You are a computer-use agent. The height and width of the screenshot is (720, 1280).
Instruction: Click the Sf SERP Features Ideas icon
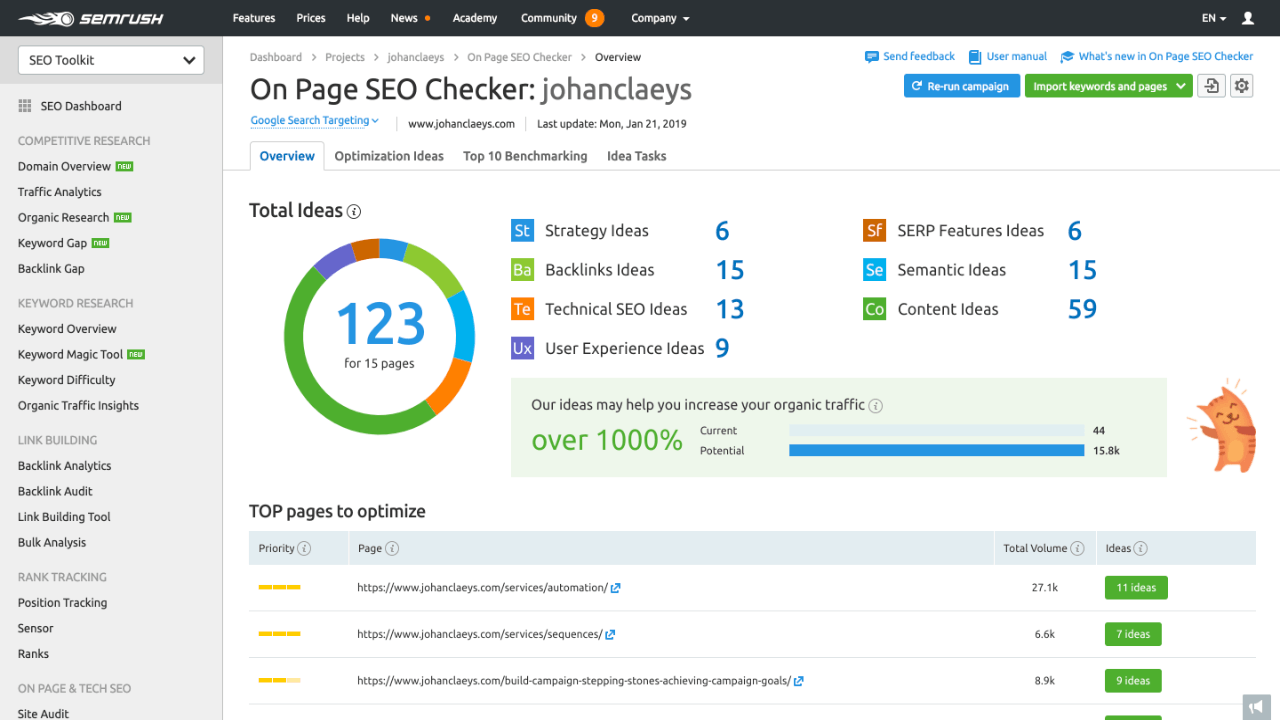[x=875, y=231]
